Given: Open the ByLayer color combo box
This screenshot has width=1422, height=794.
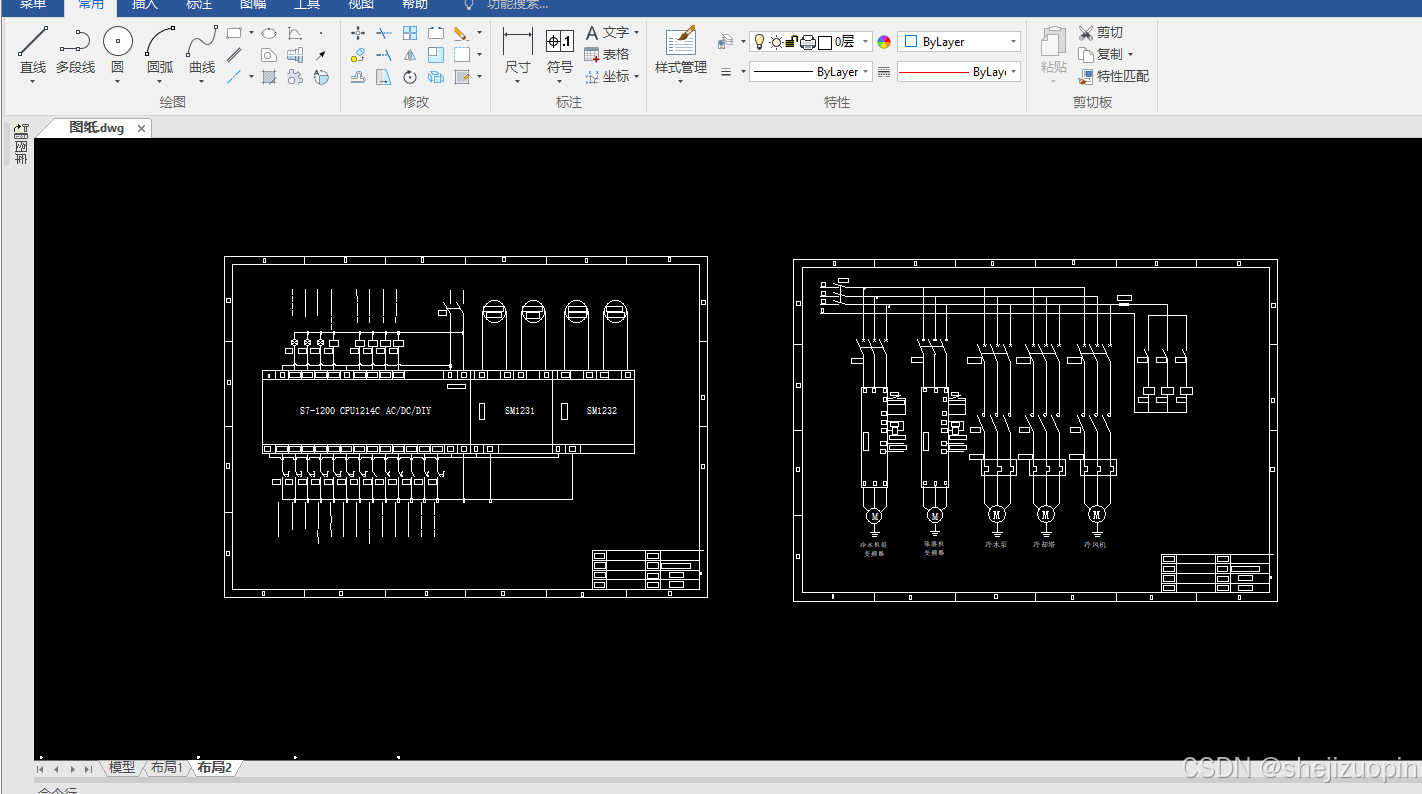Looking at the screenshot, I should [959, 42].
